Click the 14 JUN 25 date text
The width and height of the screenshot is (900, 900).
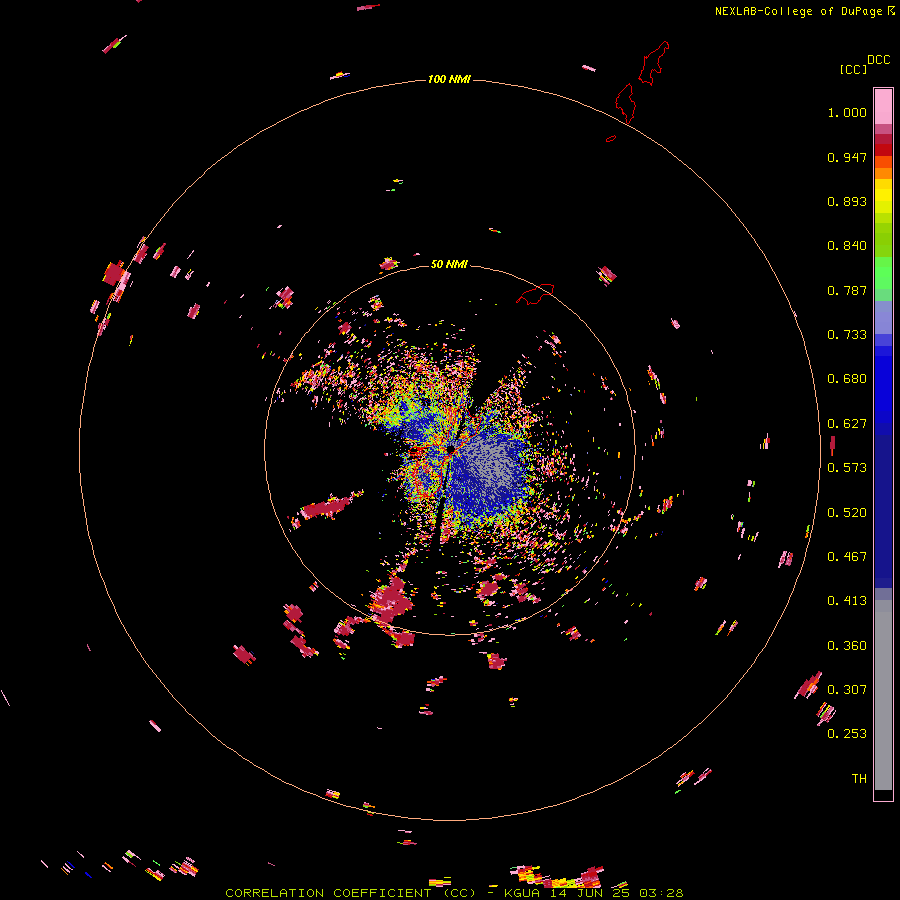pyautogui.click(x=590, y=893)
